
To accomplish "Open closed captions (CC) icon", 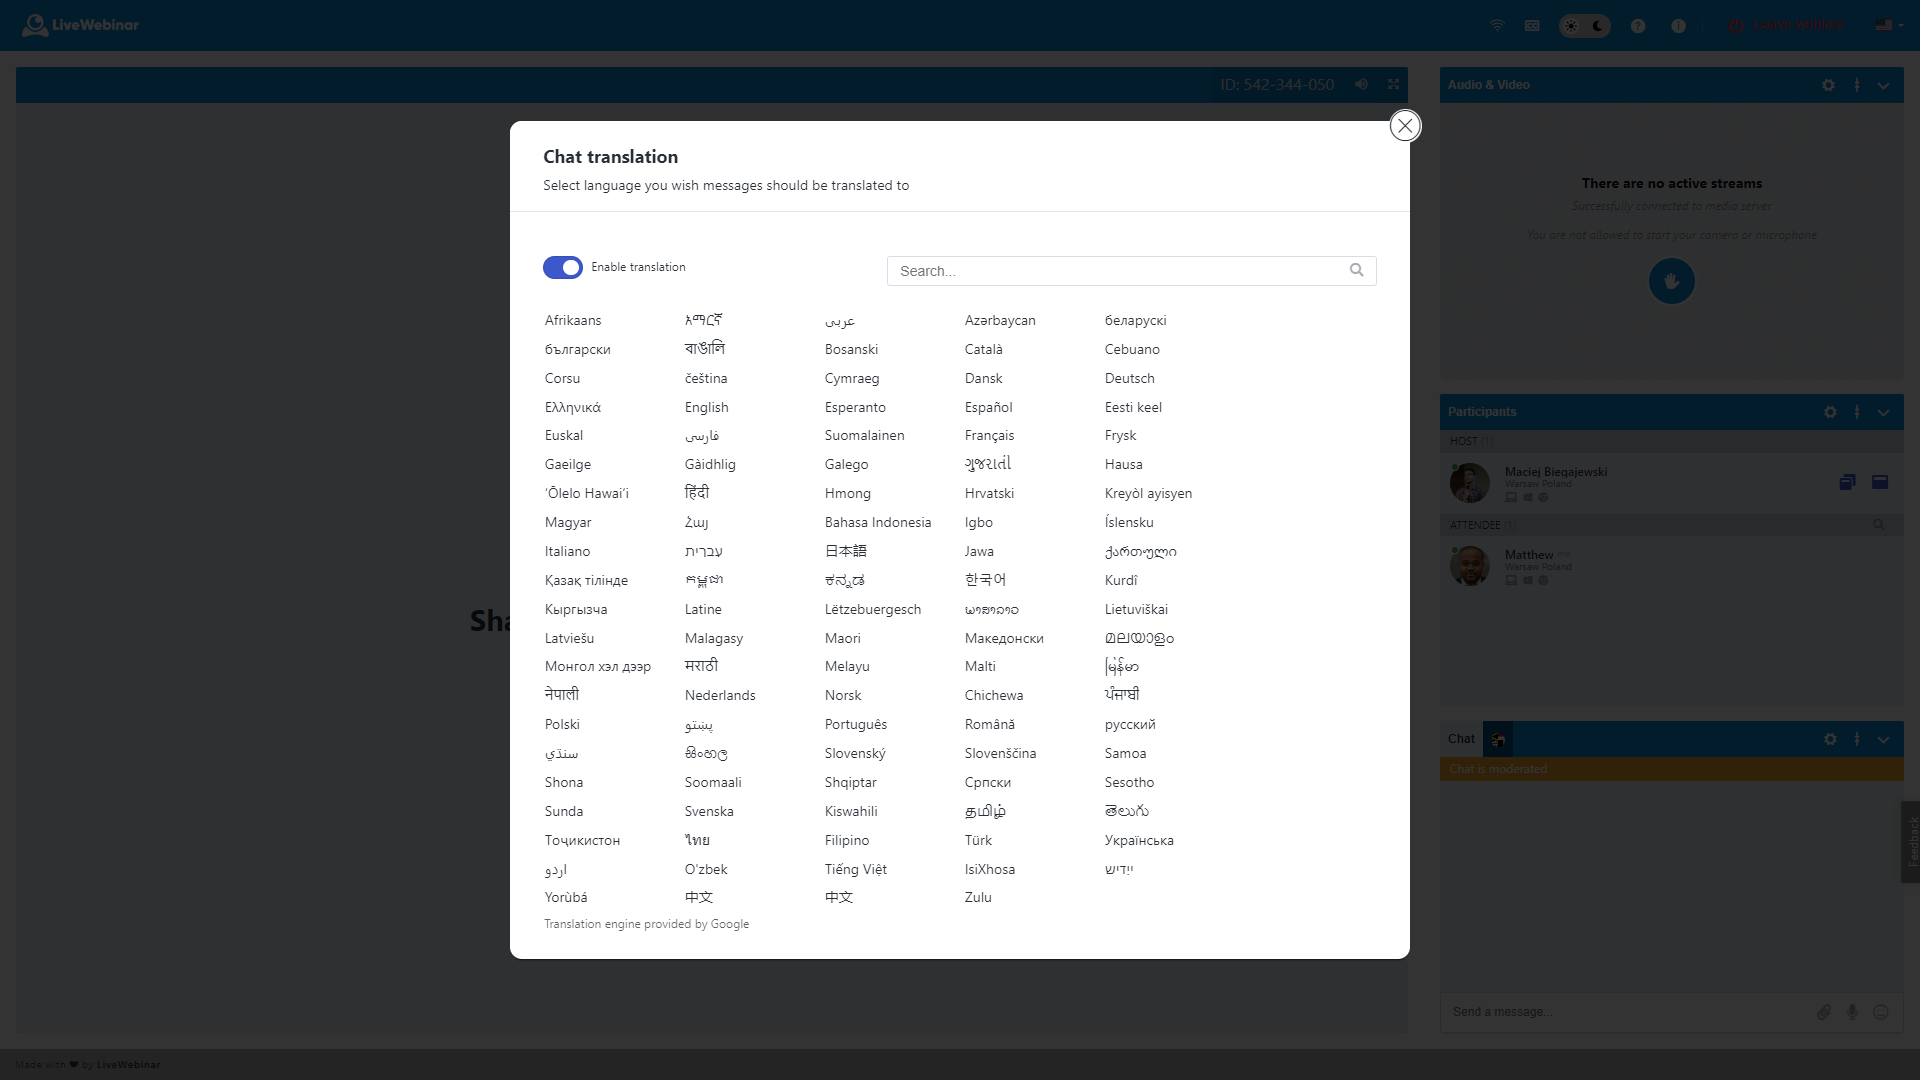I will click(x=1532, y=26).
